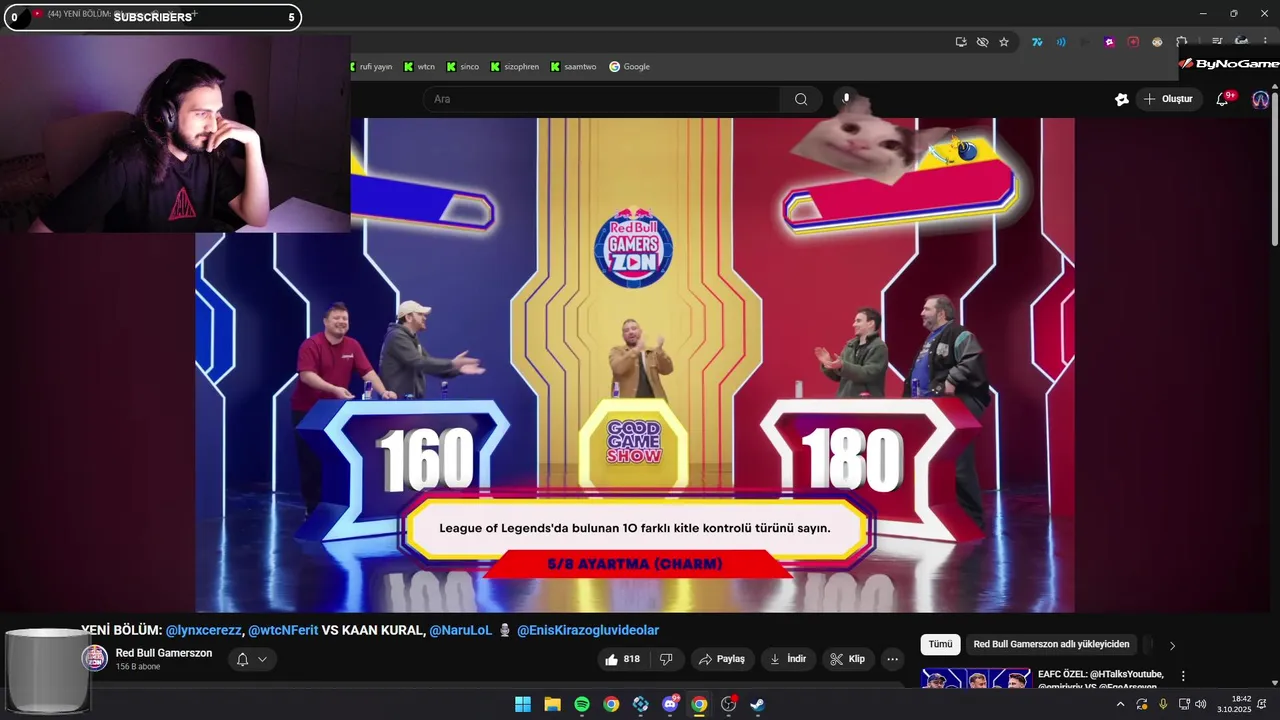Open the sizophren bookmark
The image size is (1280, 720).
pos(514,67)
